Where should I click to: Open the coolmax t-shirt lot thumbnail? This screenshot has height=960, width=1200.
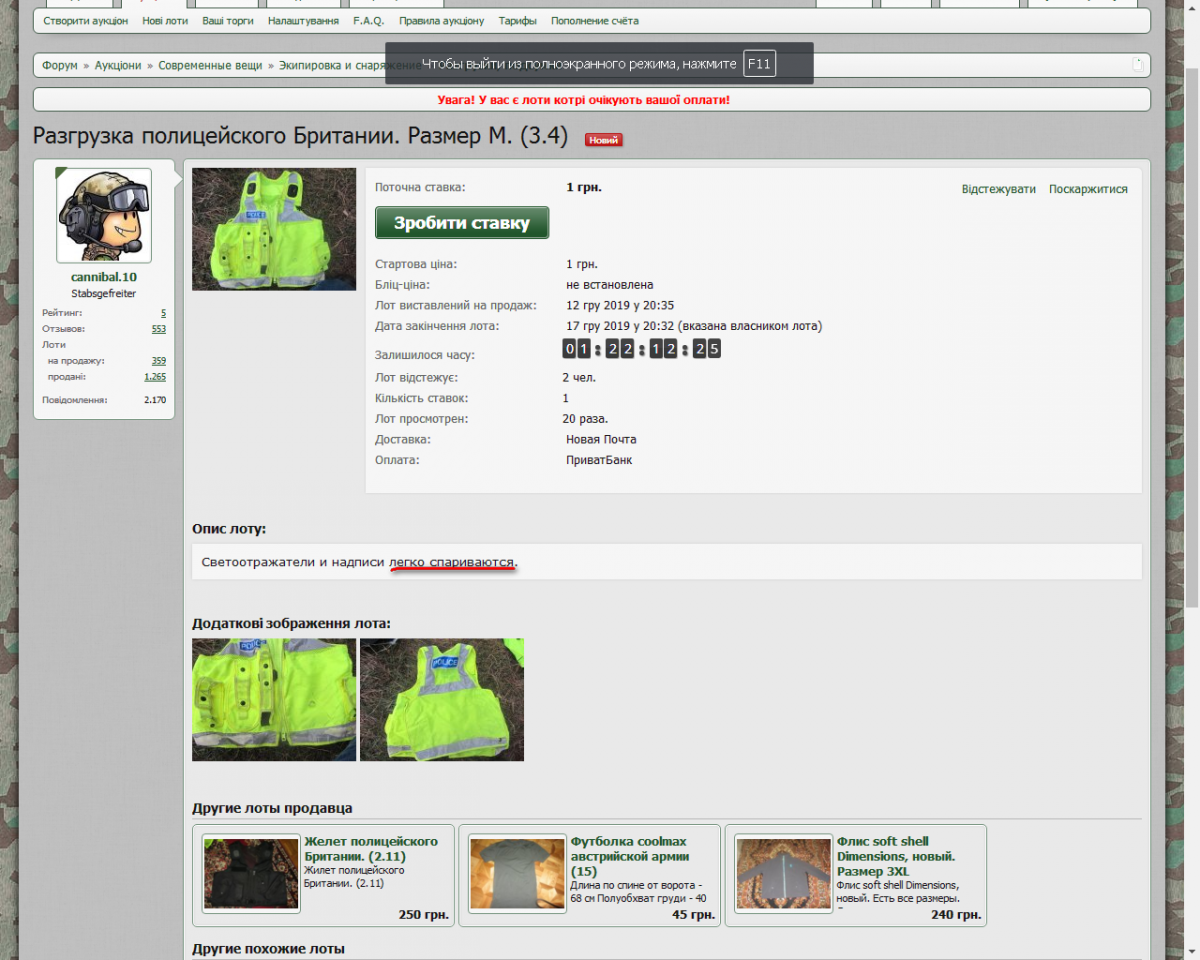coord(517,873)
